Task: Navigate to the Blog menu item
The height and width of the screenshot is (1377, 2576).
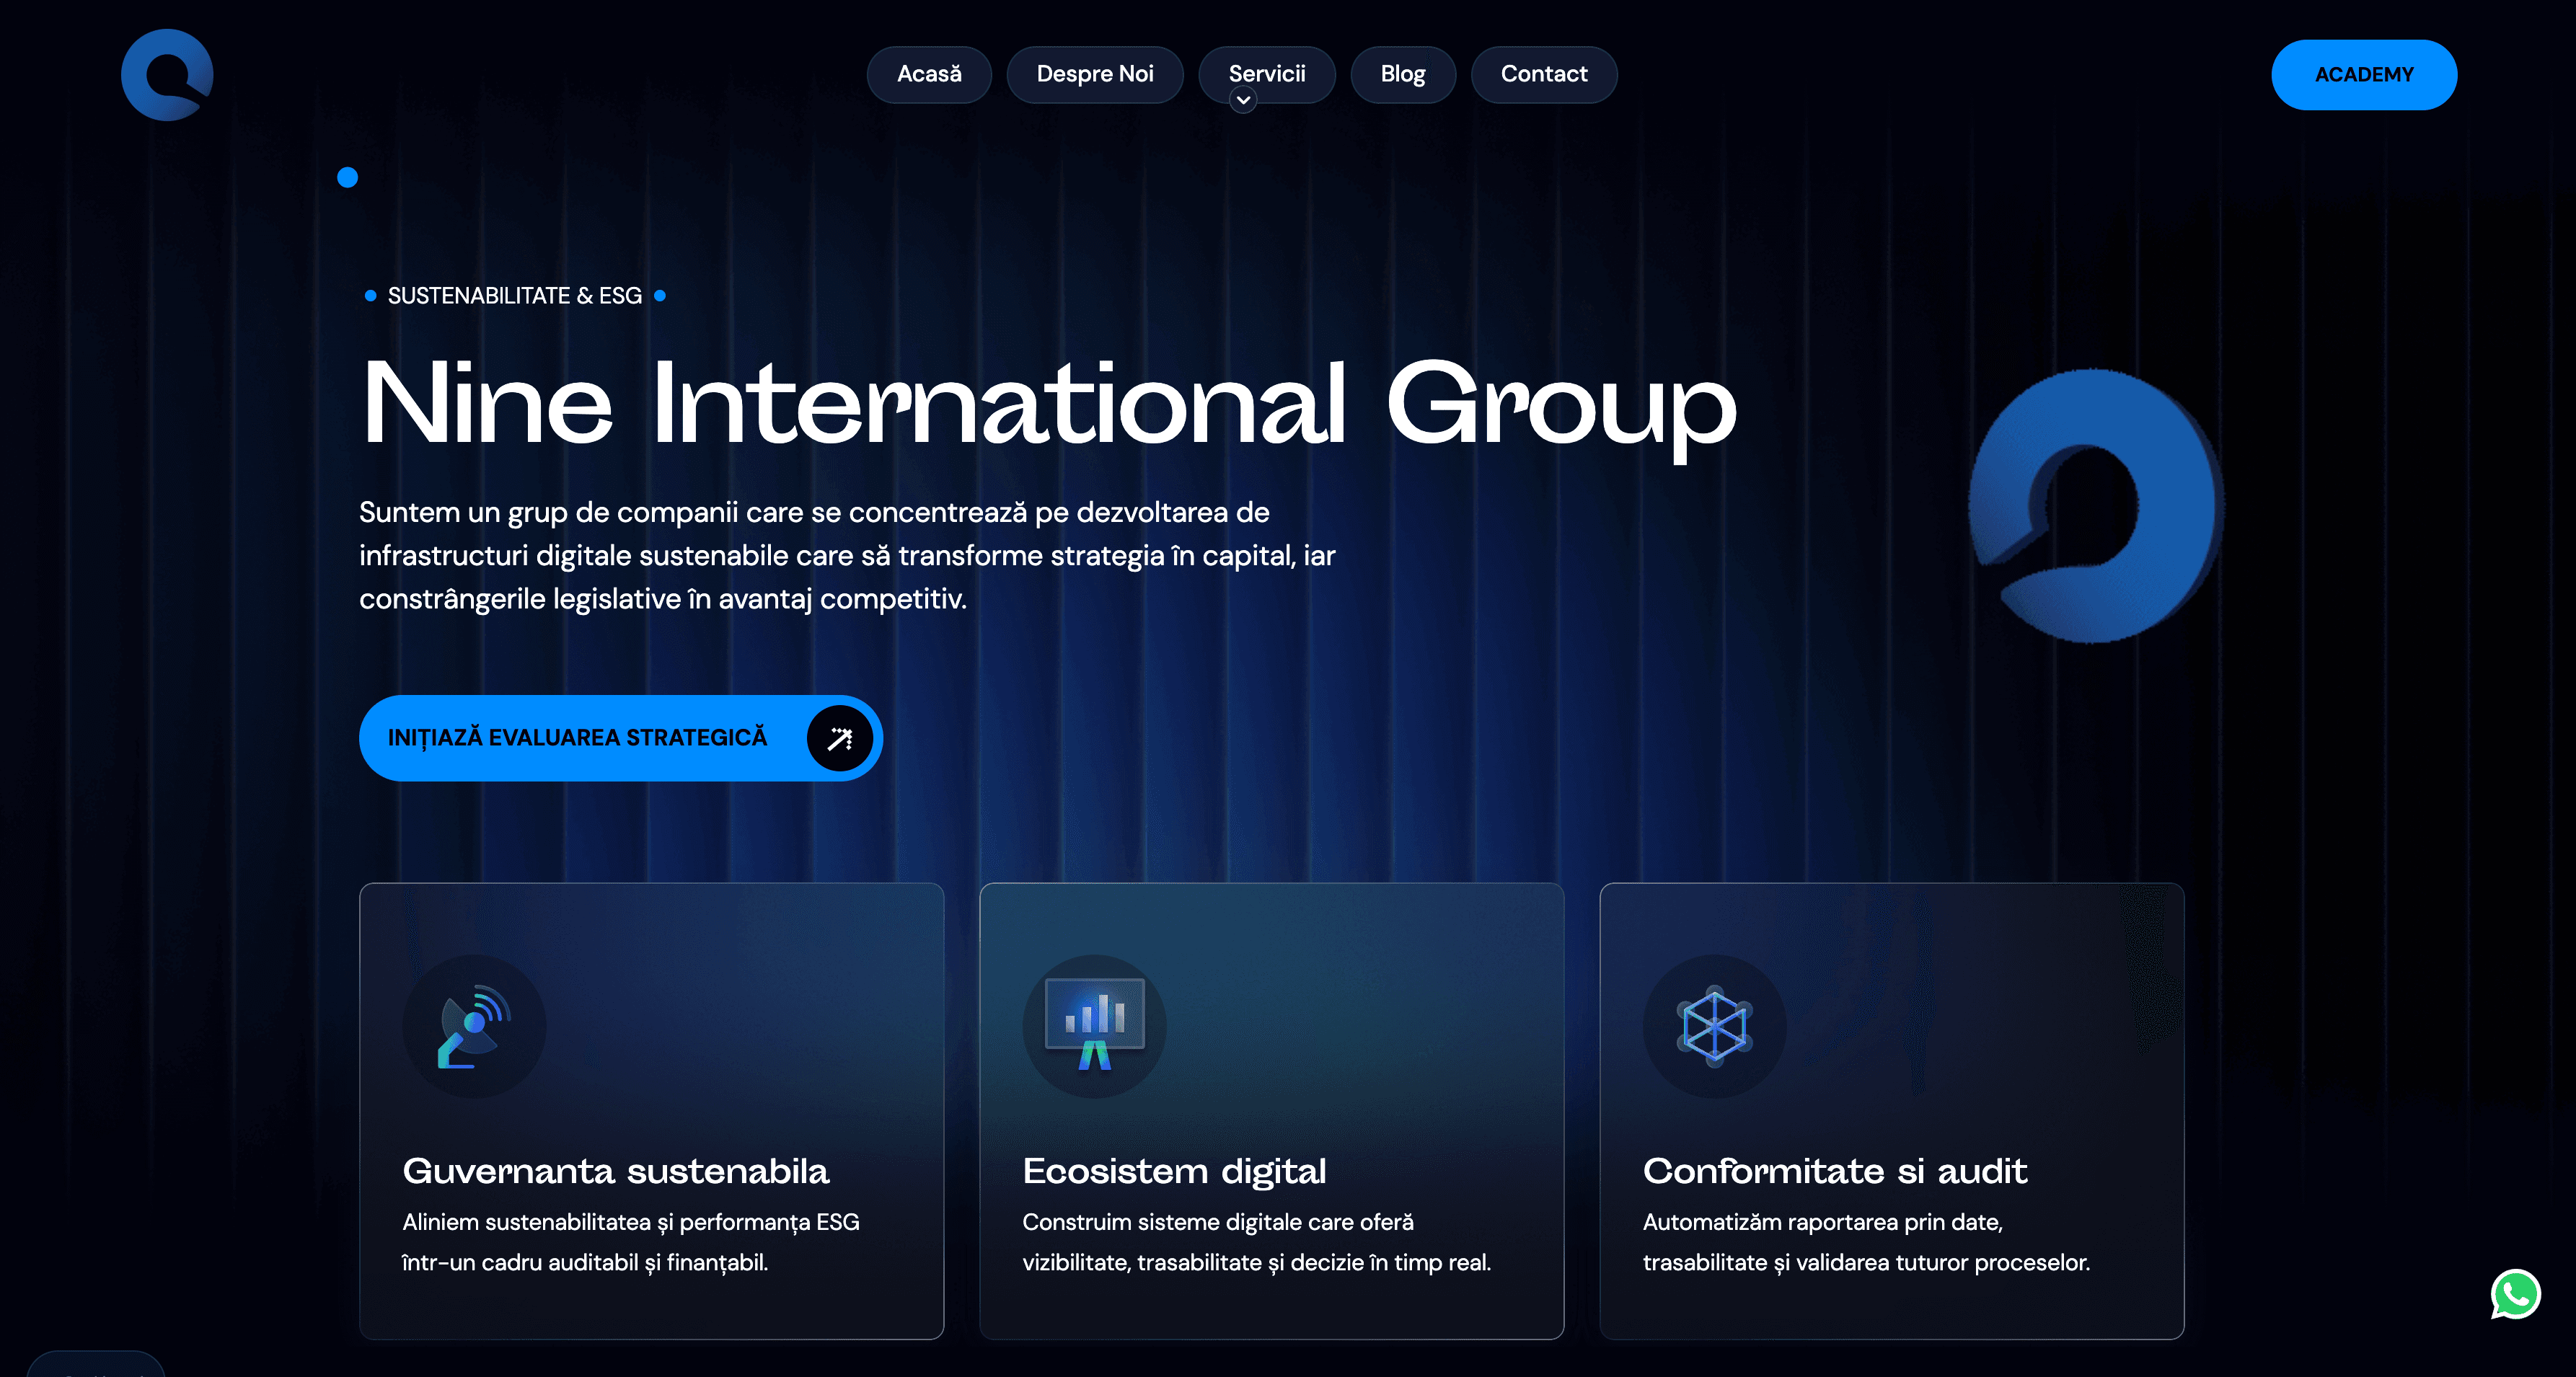Action: tap(1403, 74)
